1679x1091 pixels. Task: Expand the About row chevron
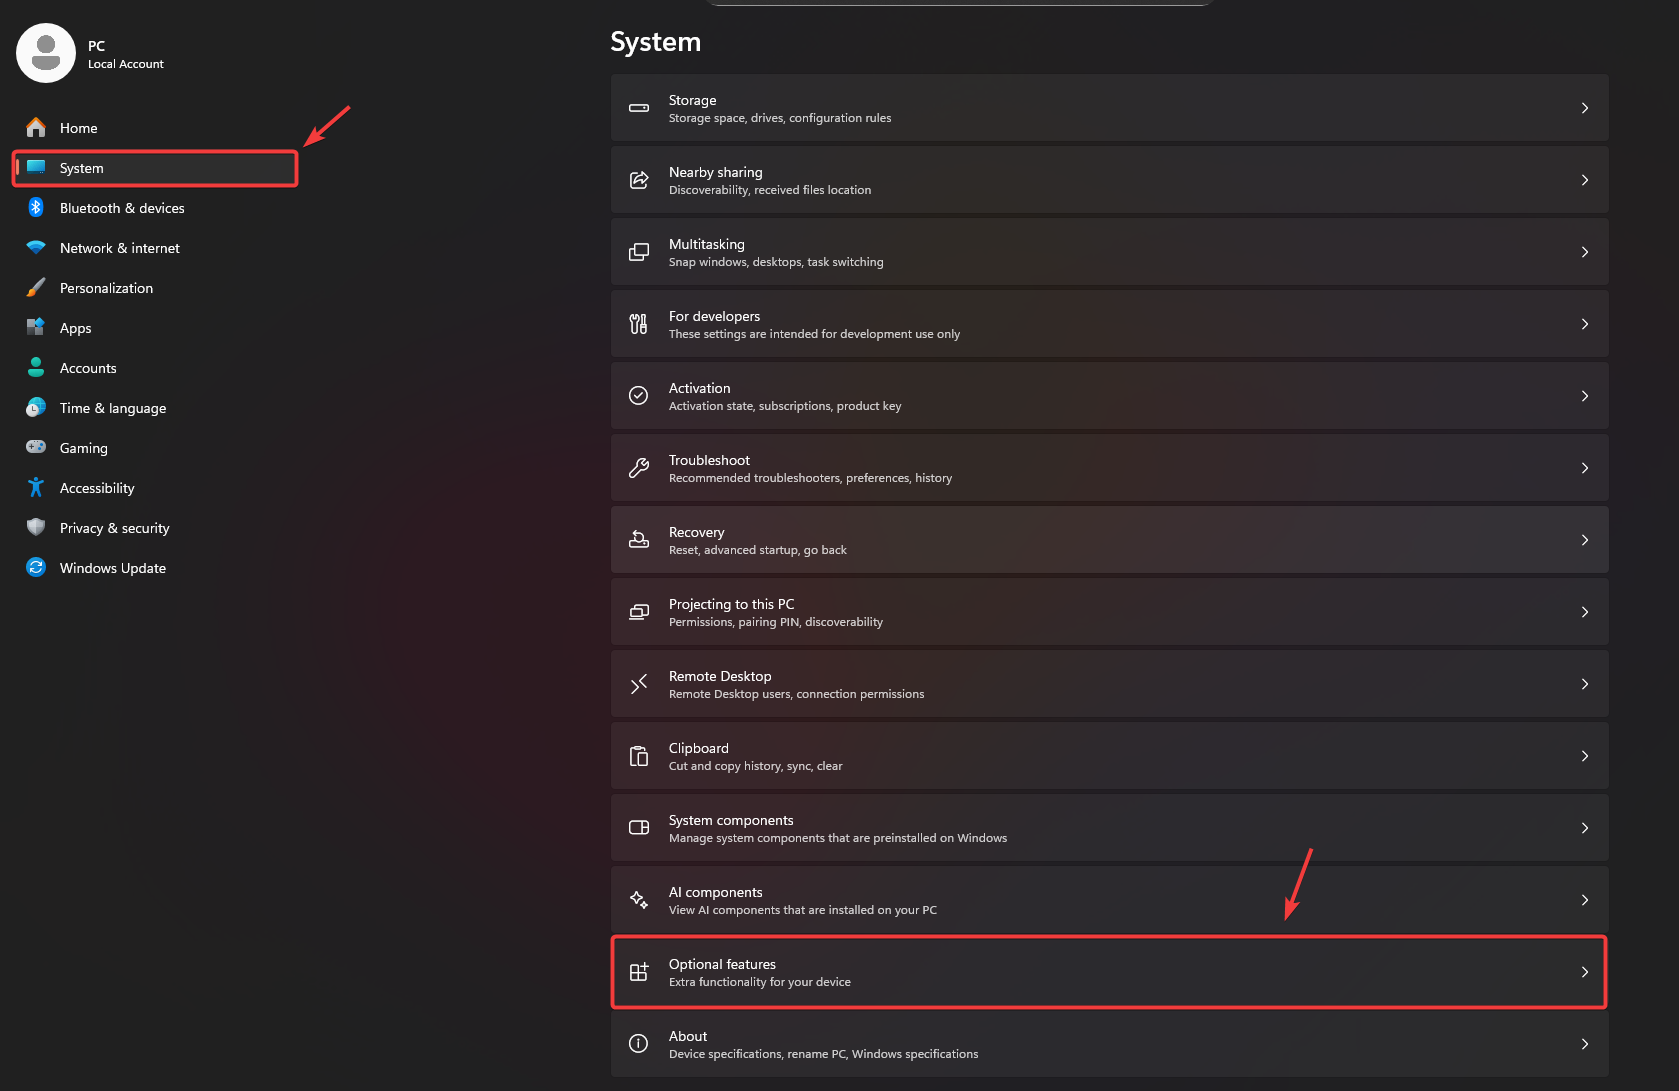tap(1584, 1044)
